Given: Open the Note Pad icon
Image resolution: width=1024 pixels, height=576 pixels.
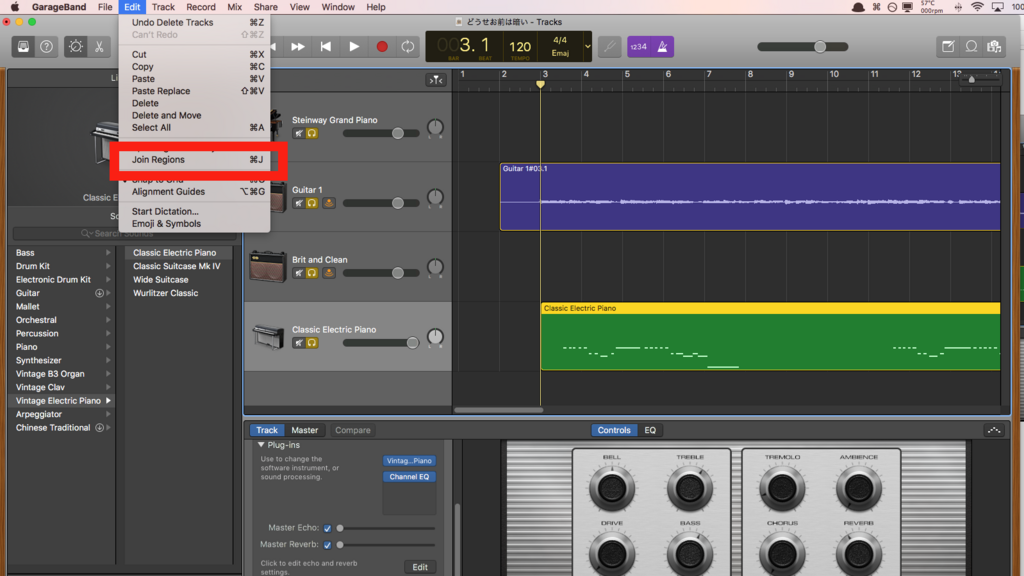Looking at the screenshot, I should coord(948,46).
